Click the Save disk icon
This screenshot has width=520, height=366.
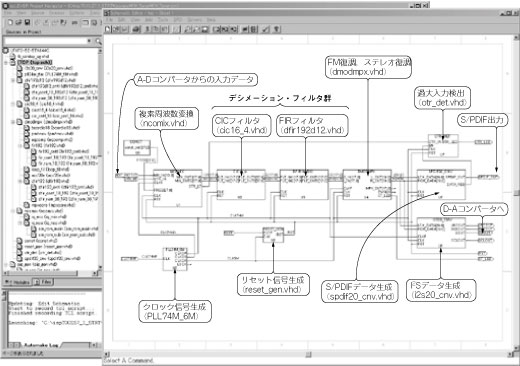click(27, 22)
